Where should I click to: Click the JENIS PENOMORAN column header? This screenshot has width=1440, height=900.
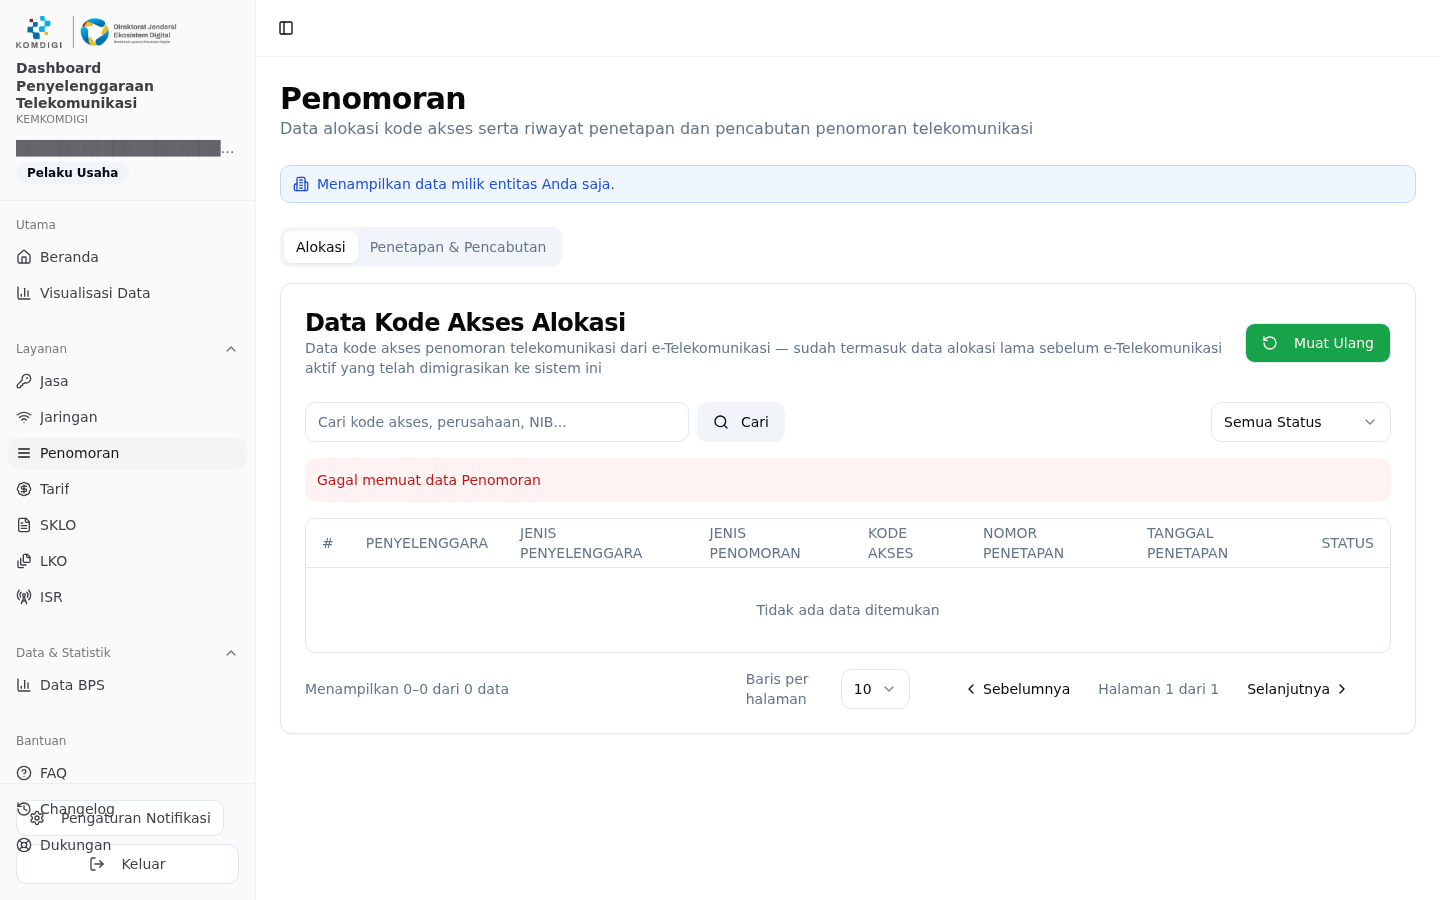pyautogui.click(x=755, y=543)
